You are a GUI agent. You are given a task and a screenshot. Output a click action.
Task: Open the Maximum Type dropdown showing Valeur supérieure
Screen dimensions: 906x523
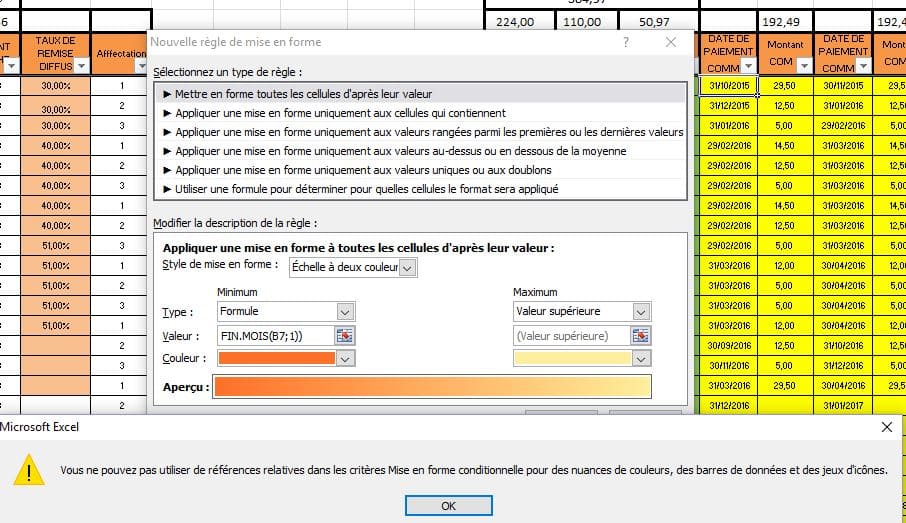click(x=641, y=312)
